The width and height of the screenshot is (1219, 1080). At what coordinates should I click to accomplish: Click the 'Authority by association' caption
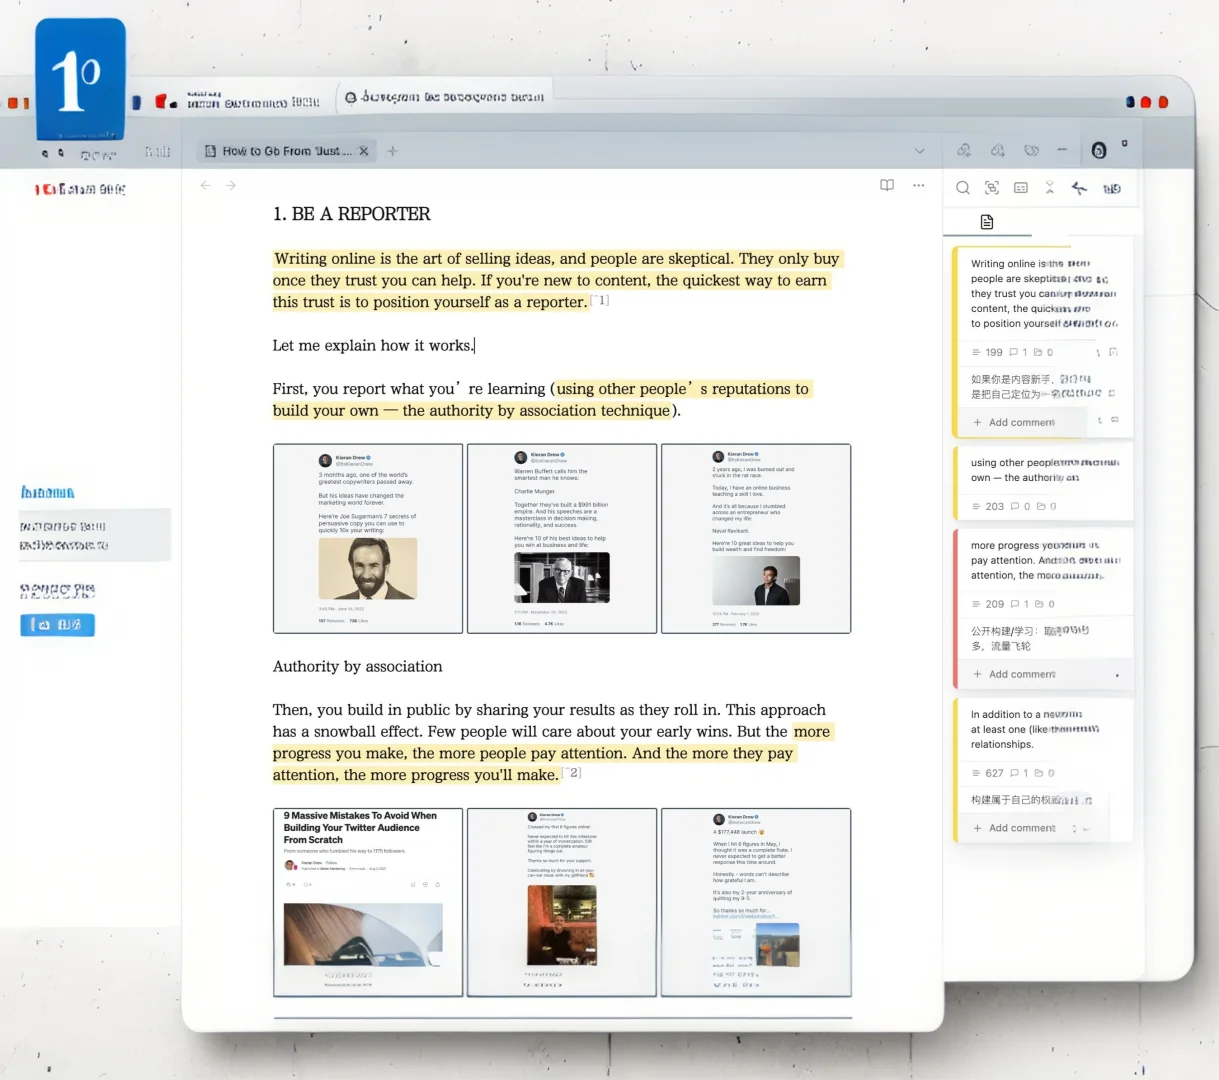tap(357, 667)
